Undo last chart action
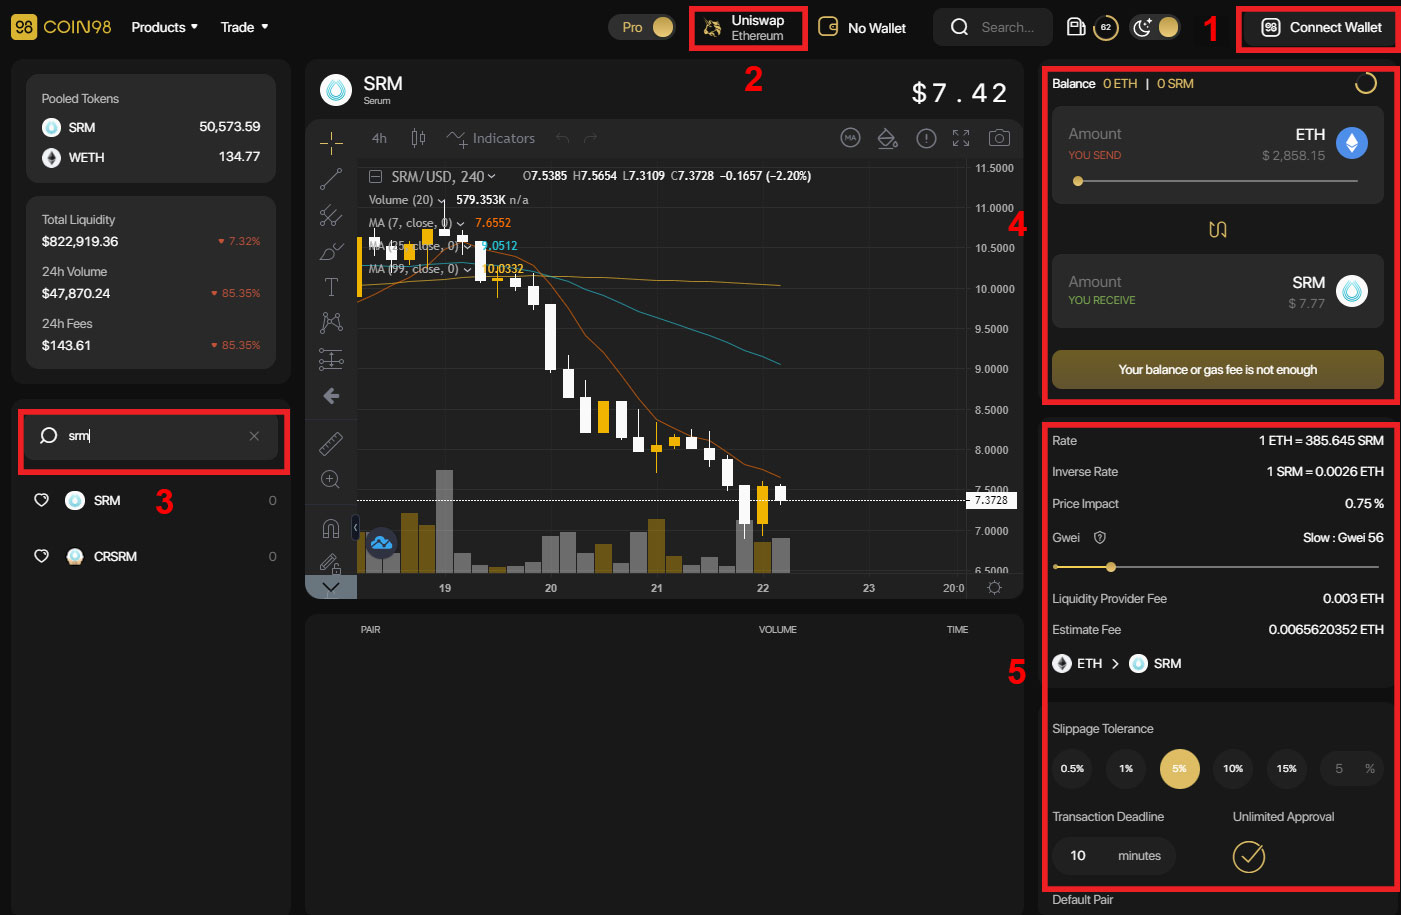 pyautogui.click(x=562, y=138)
